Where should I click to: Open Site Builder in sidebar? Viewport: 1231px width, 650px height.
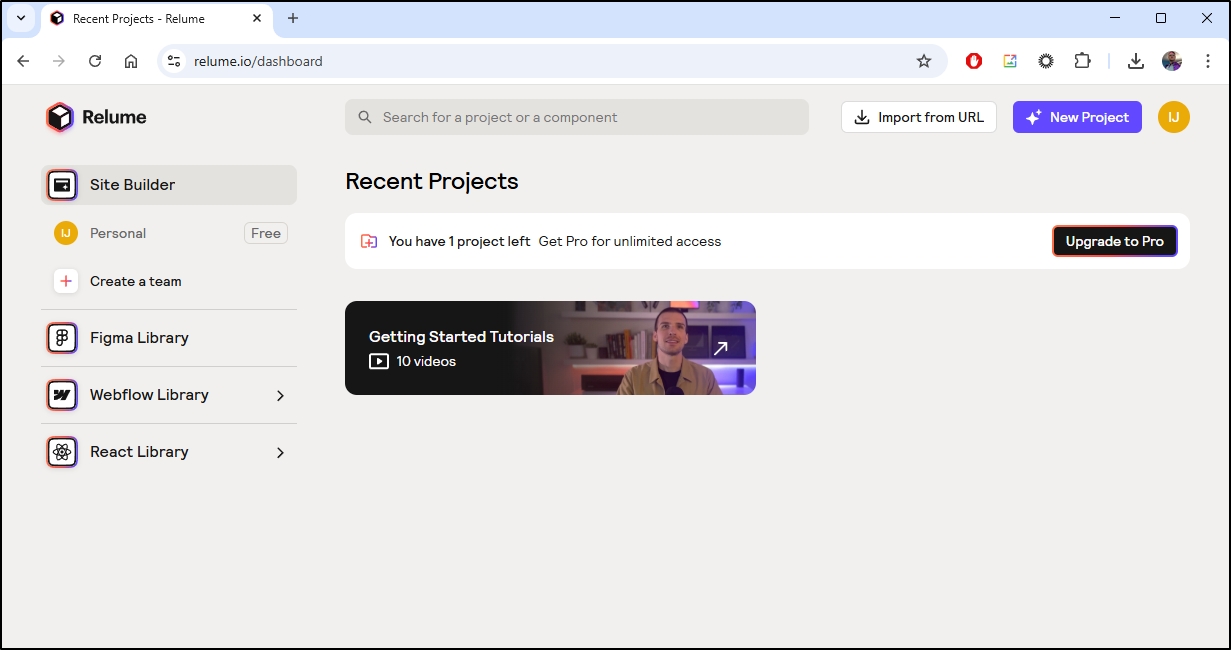coord(169,185)
